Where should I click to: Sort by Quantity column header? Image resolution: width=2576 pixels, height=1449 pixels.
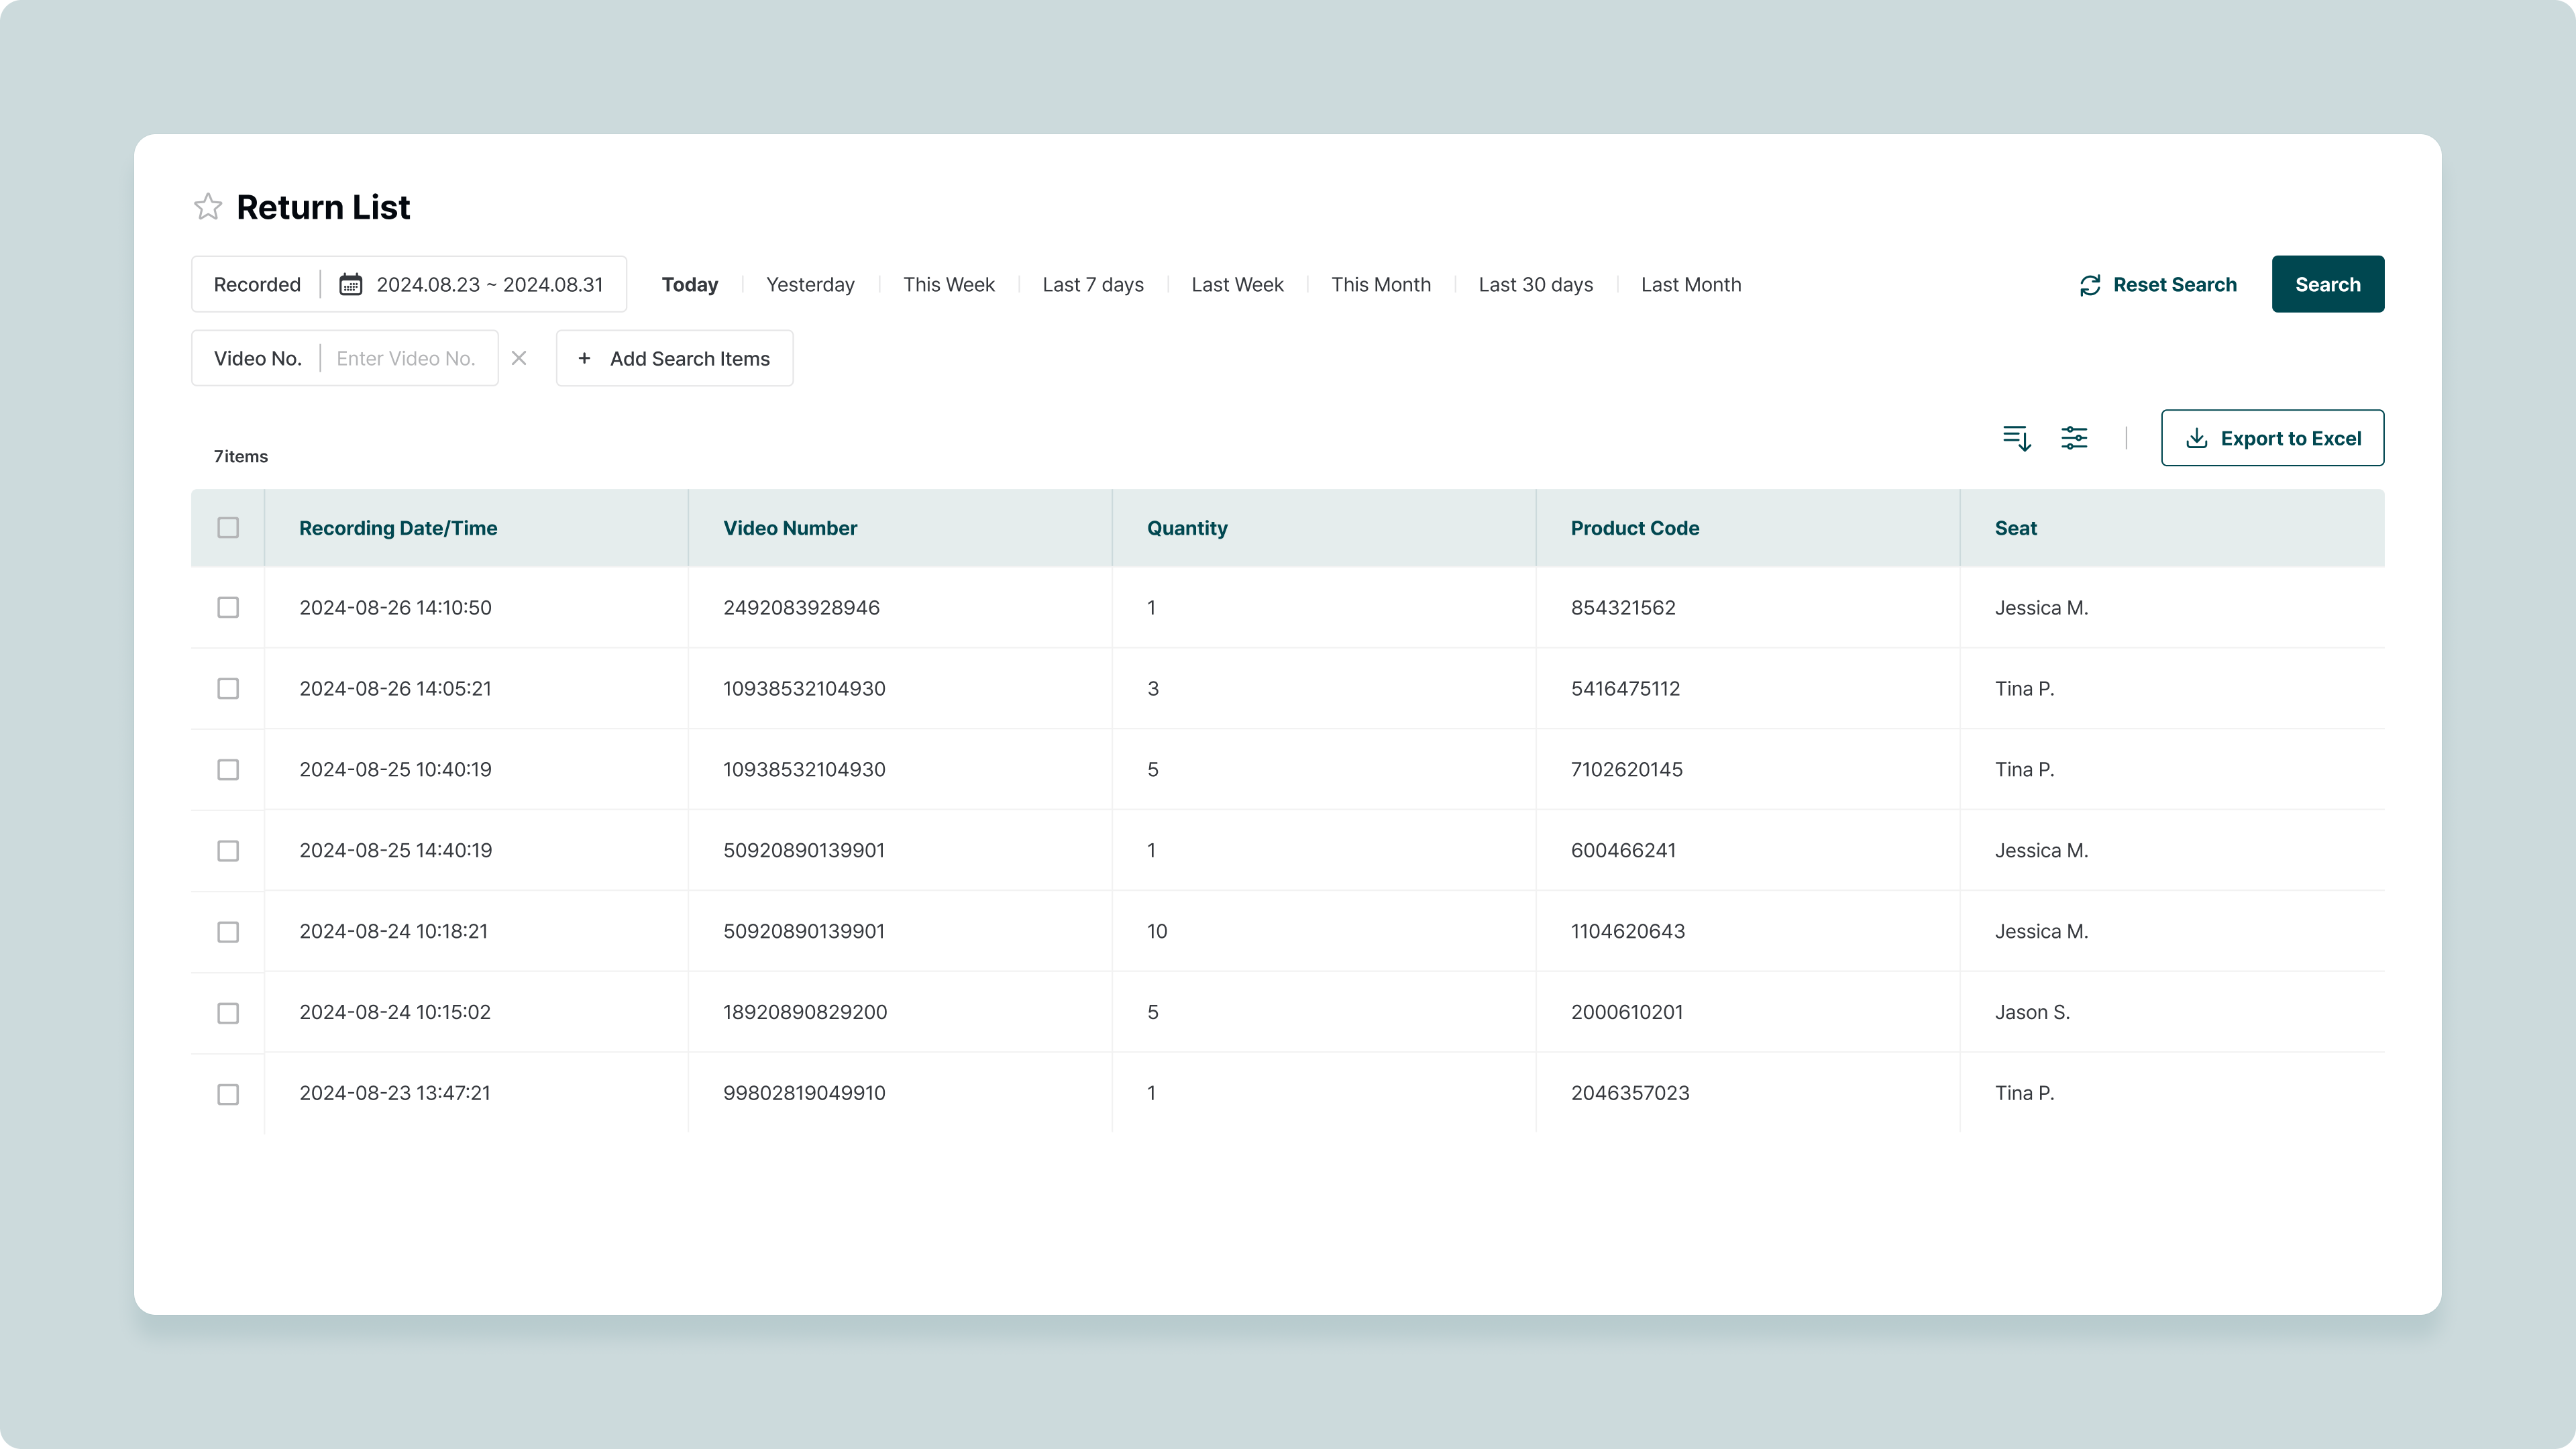click(x=1187, y=528)
